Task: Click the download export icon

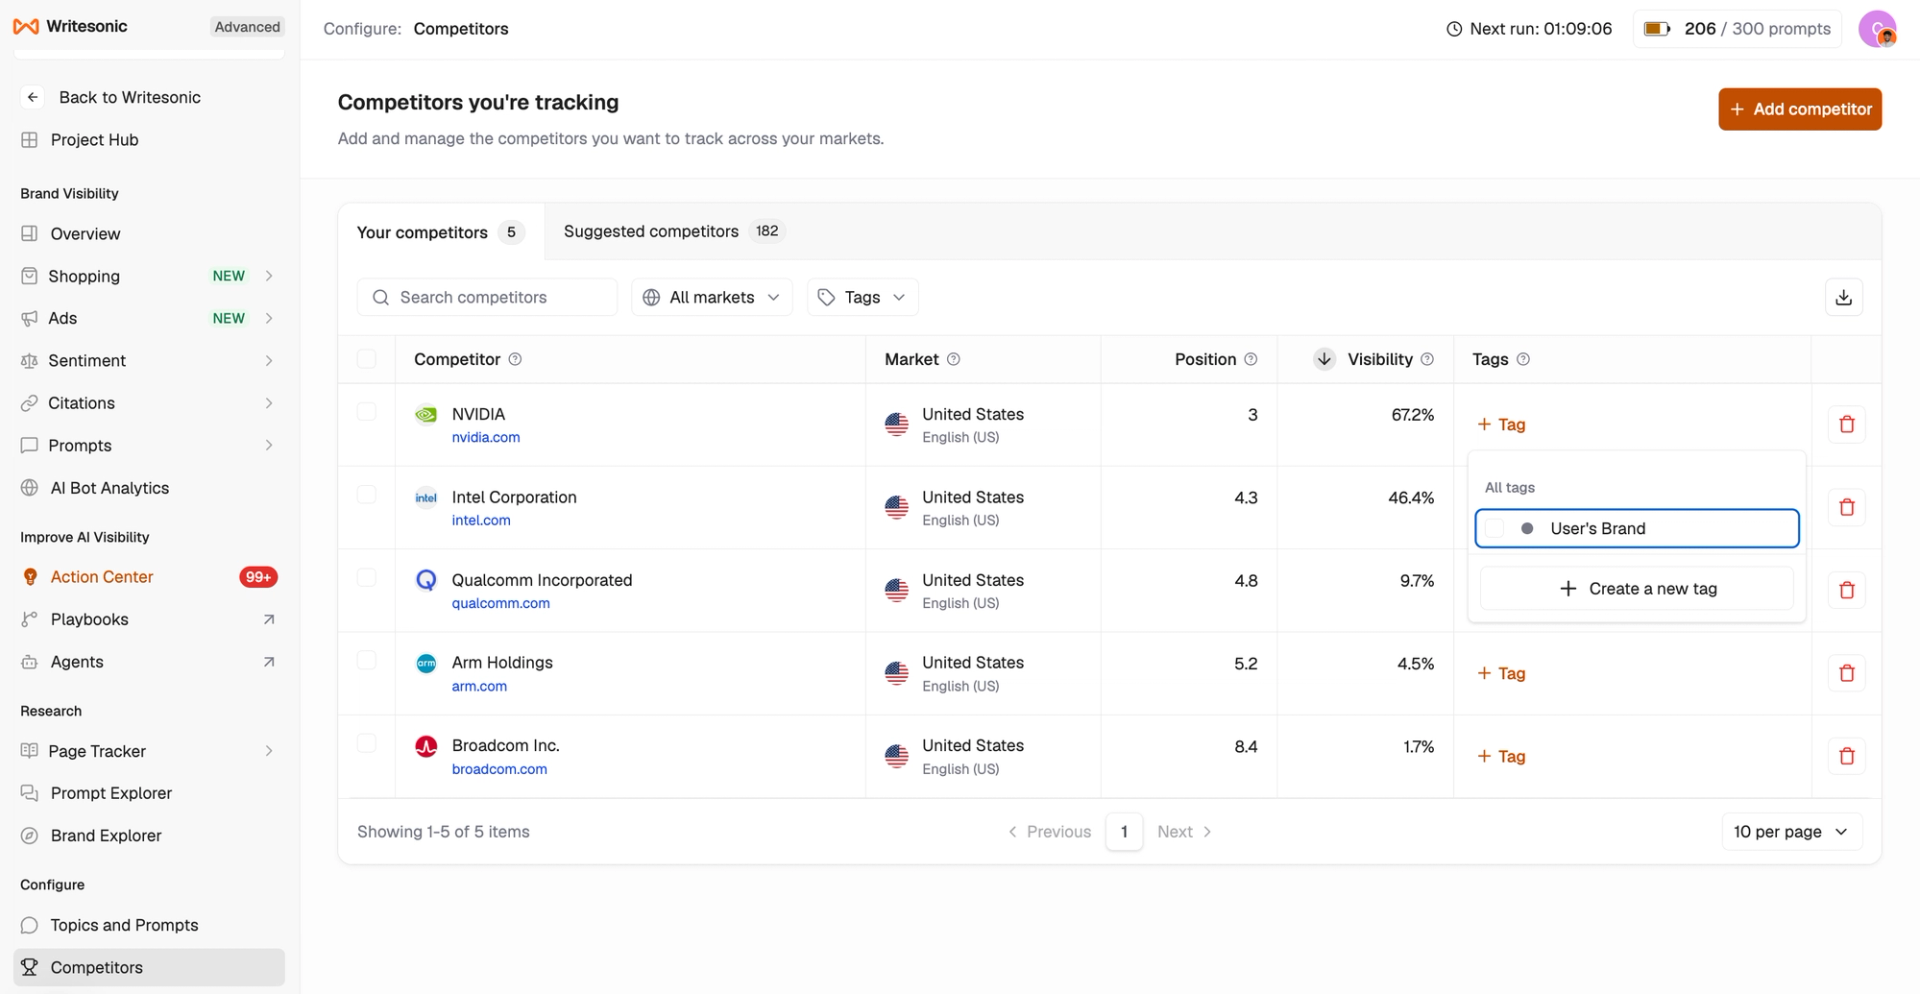Action: [x=1844, y=297]
